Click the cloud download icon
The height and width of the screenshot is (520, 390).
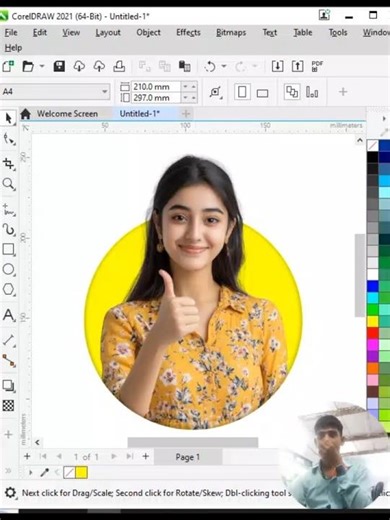pyautogui.click(x=79, y=66)
